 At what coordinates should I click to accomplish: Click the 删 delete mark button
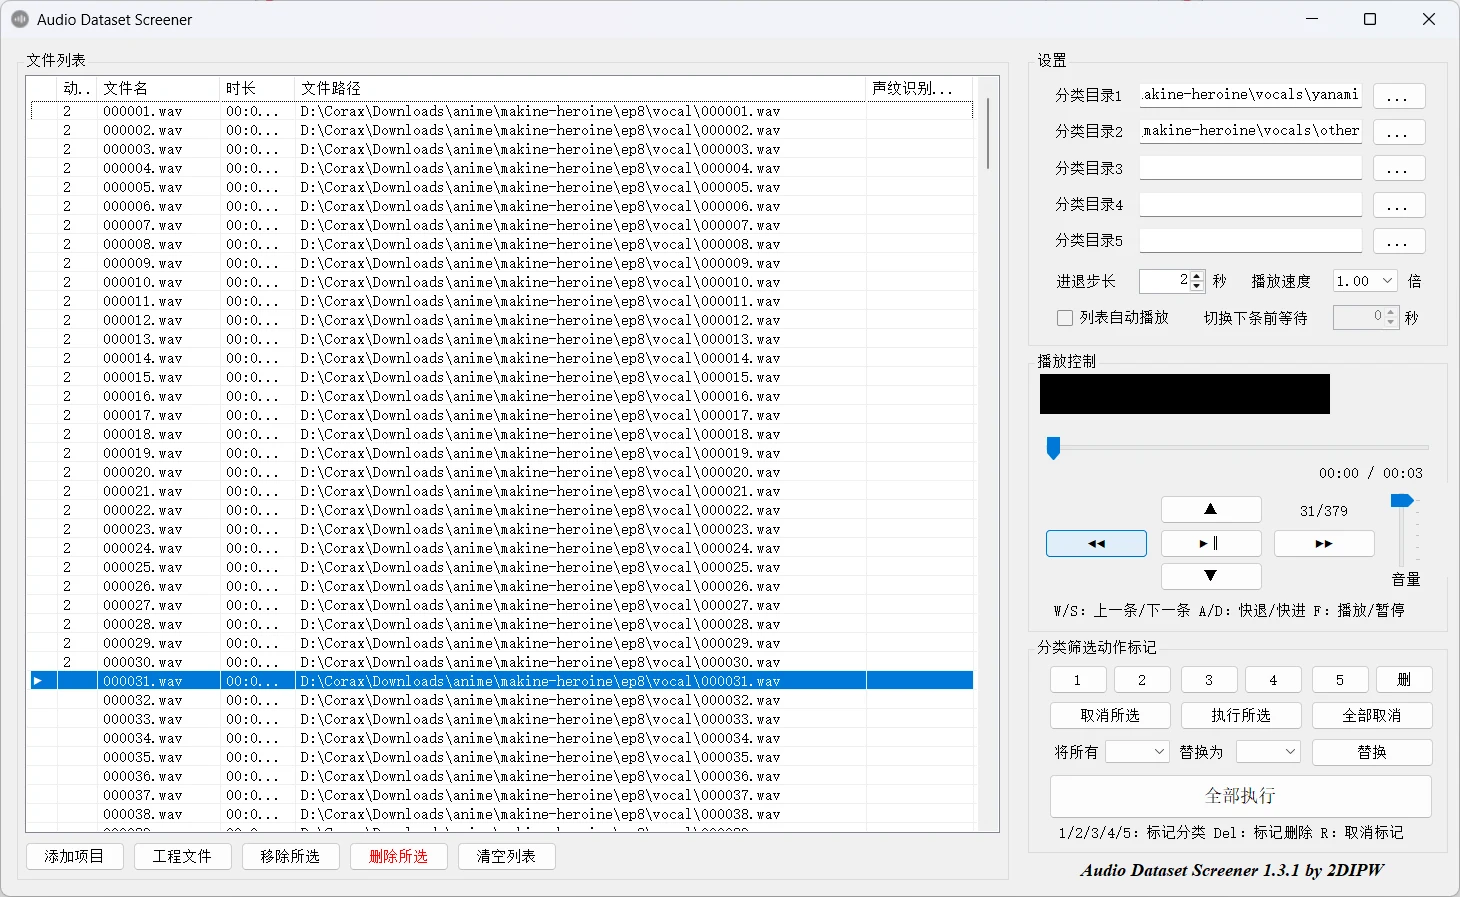point(1404,680)
